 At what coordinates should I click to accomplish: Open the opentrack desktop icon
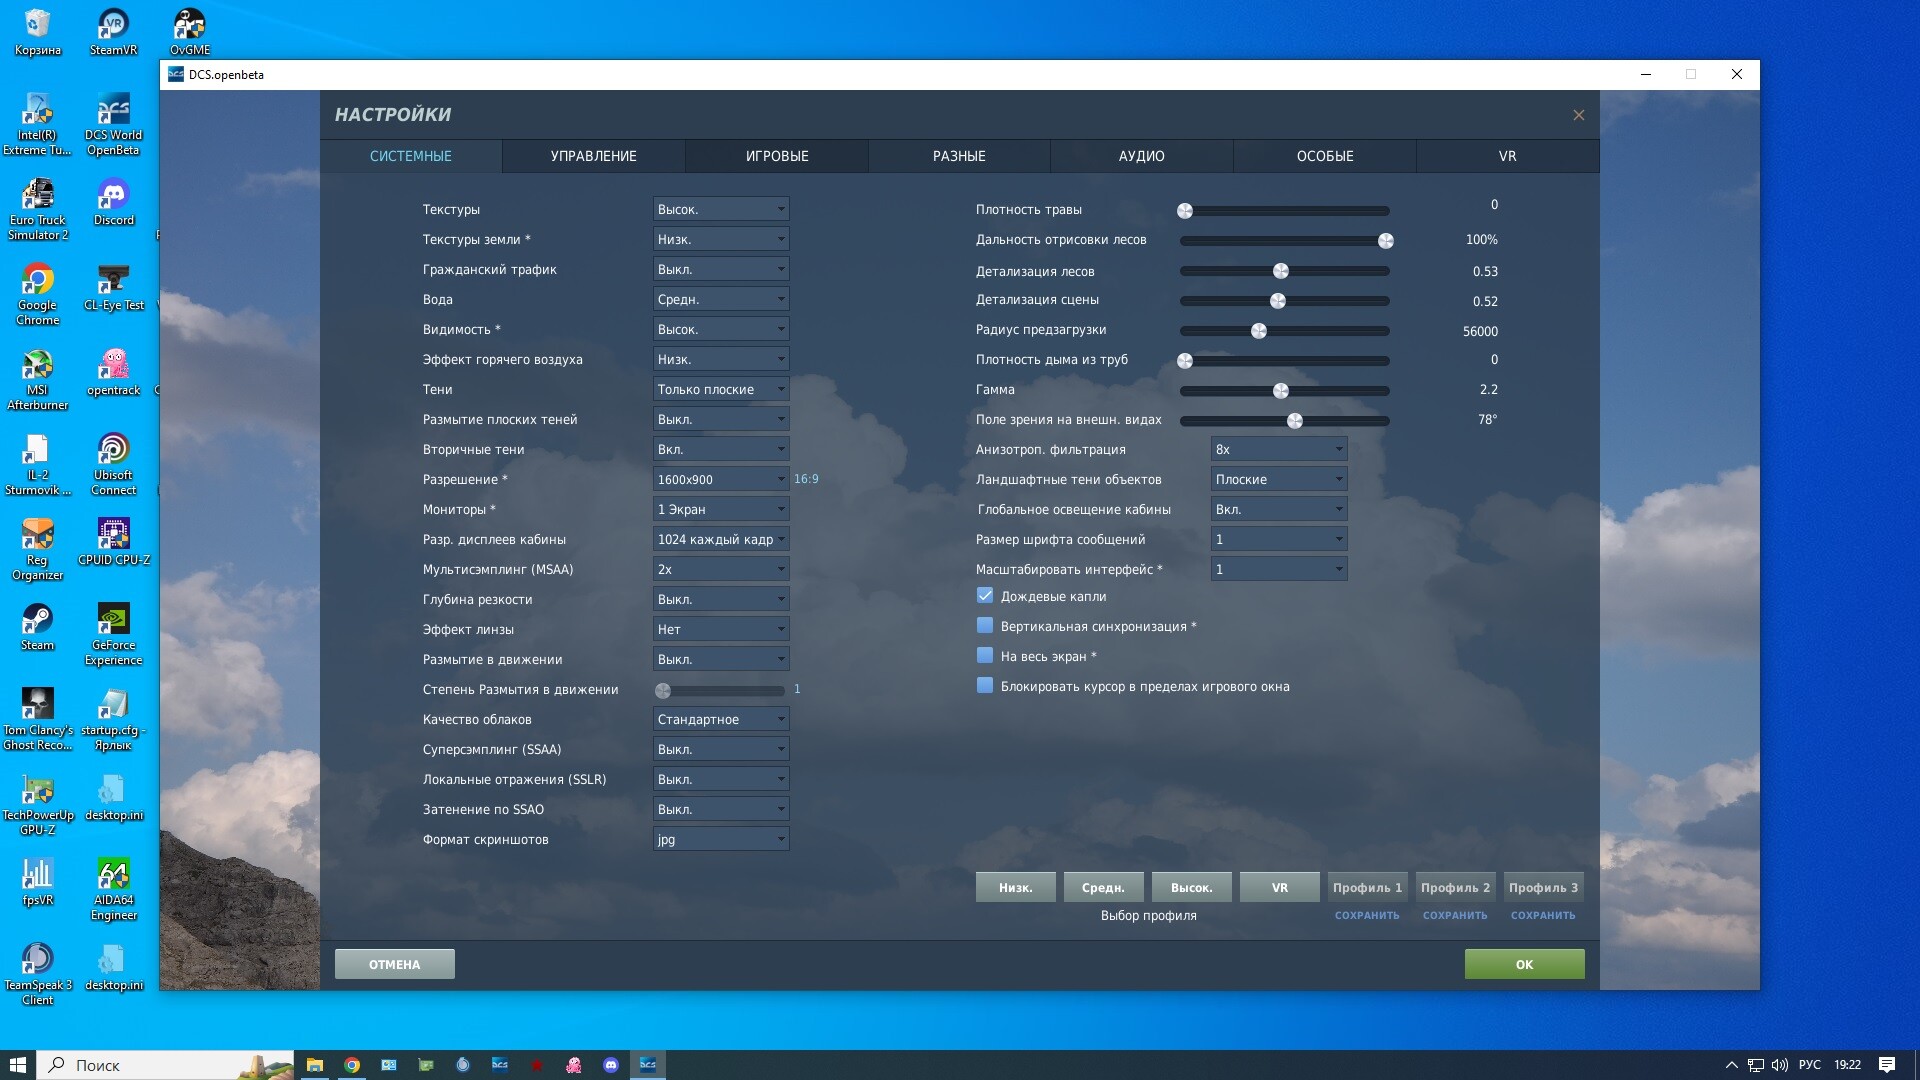coord(113,373)
